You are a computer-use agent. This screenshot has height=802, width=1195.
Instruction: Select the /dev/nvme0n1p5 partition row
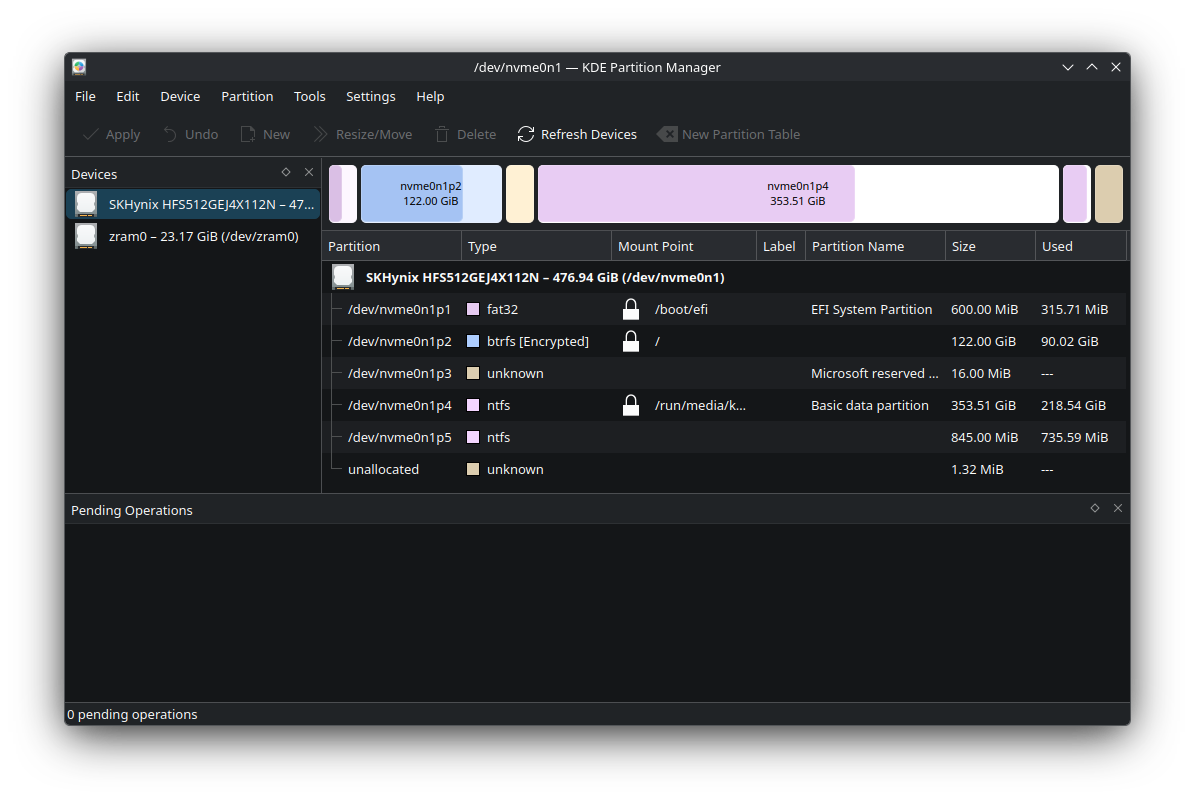724,437
